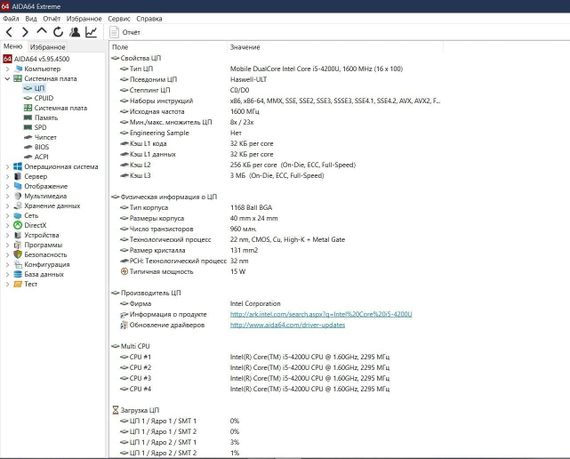The height and width of the screenshot is (459, 570).
Task: Expand the Компьютер tree node
Action: [7, 69]
